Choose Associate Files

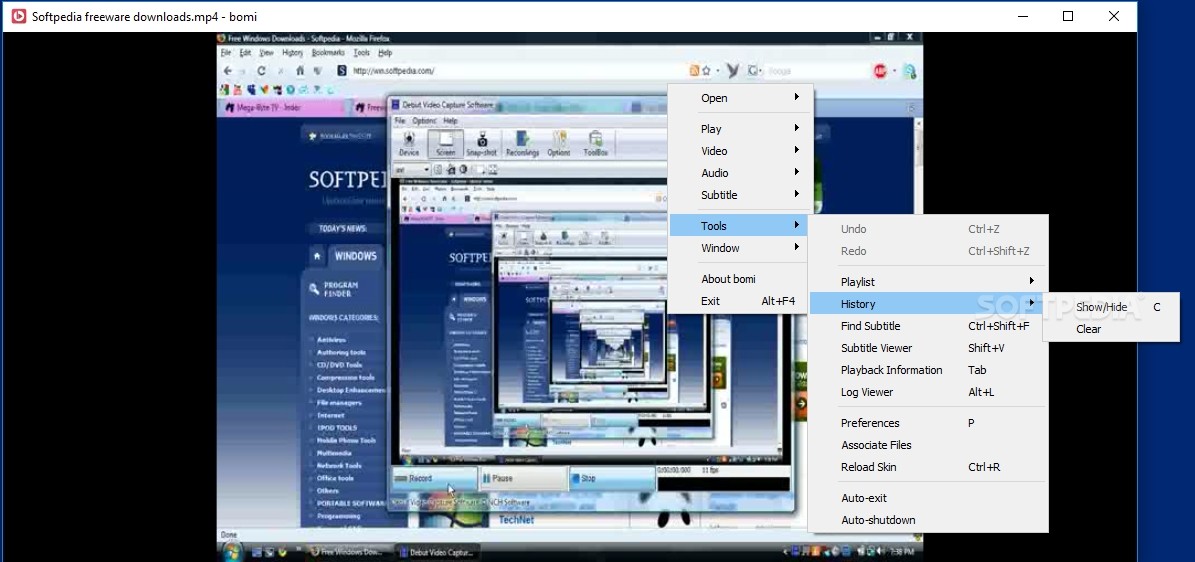coord(928,445)
